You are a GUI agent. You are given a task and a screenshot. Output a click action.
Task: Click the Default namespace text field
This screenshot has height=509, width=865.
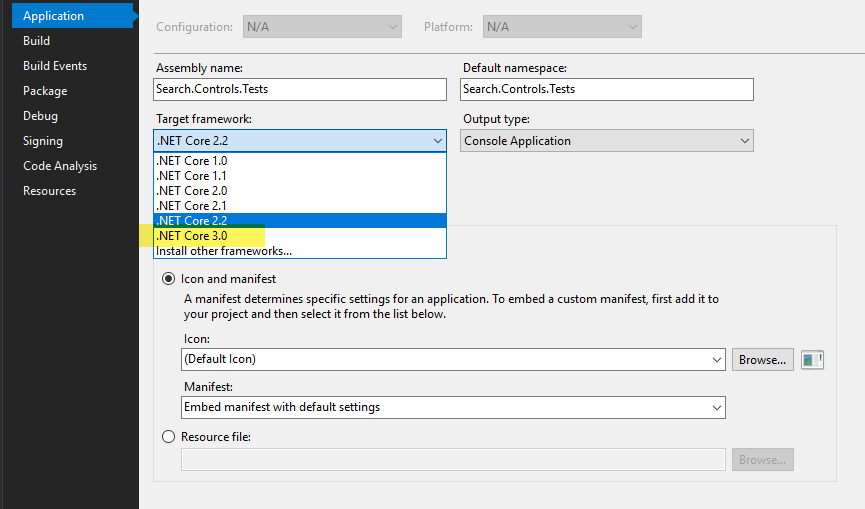[x=606, y=89]
